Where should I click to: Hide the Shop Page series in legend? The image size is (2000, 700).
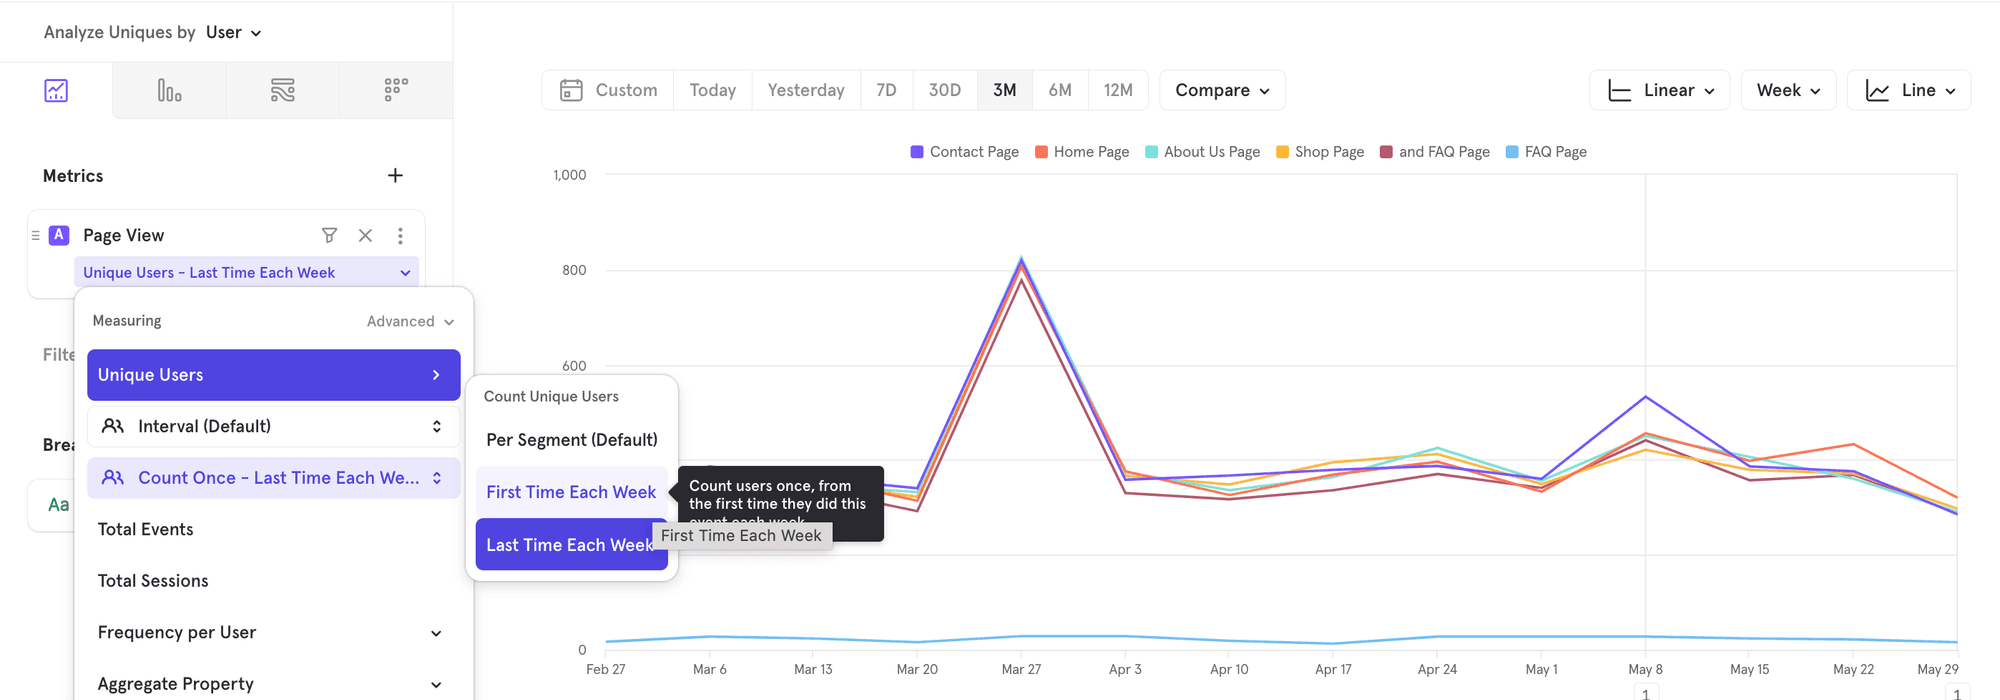[x=1319, y=152]
